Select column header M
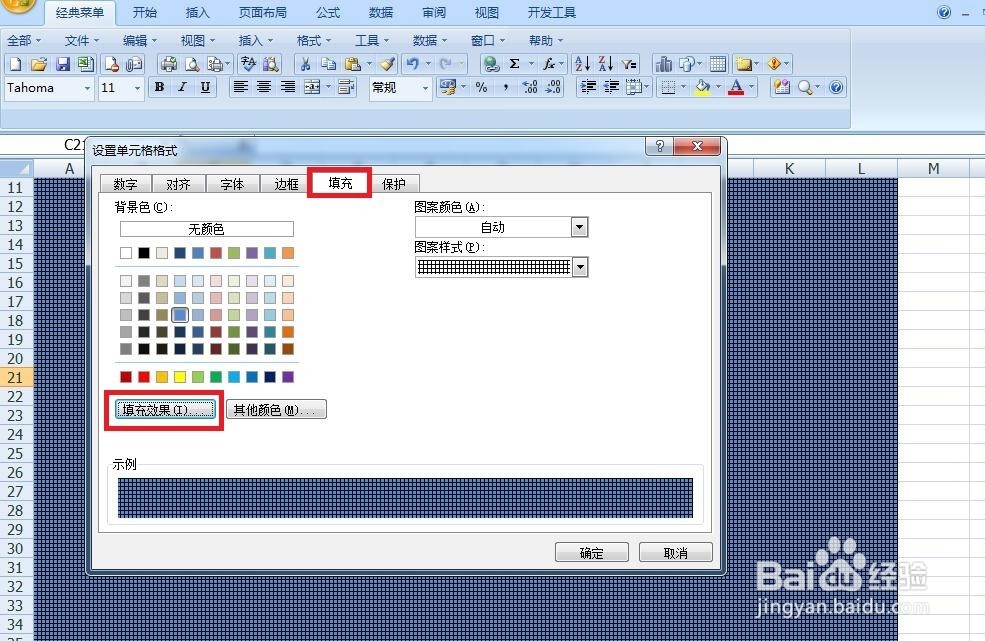This screenshot has width=985, height=641. pos(933,168)
